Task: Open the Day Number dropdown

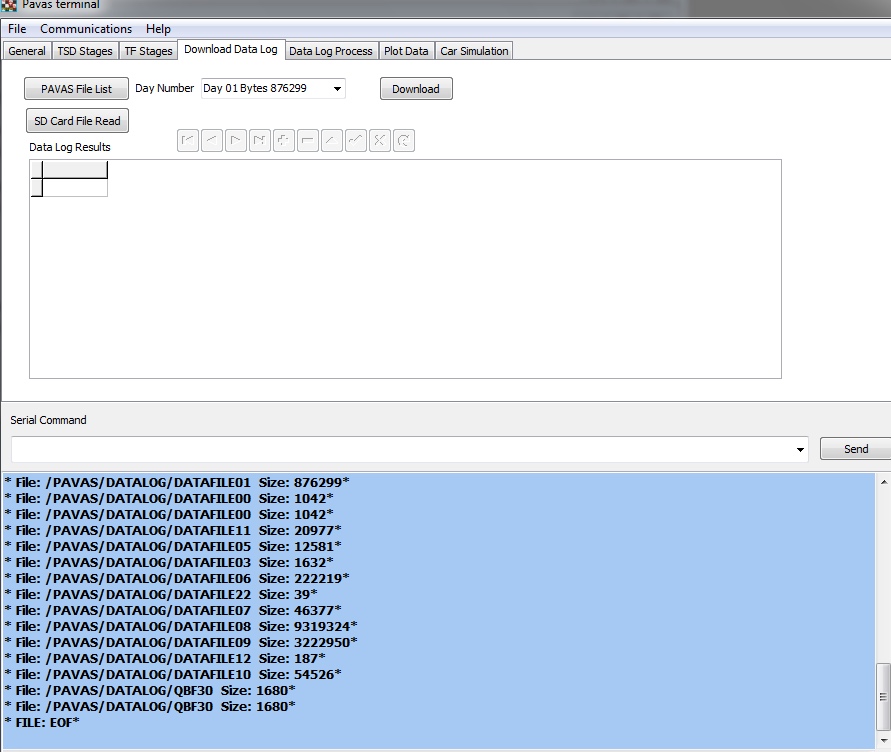Action: pos(337,89)
